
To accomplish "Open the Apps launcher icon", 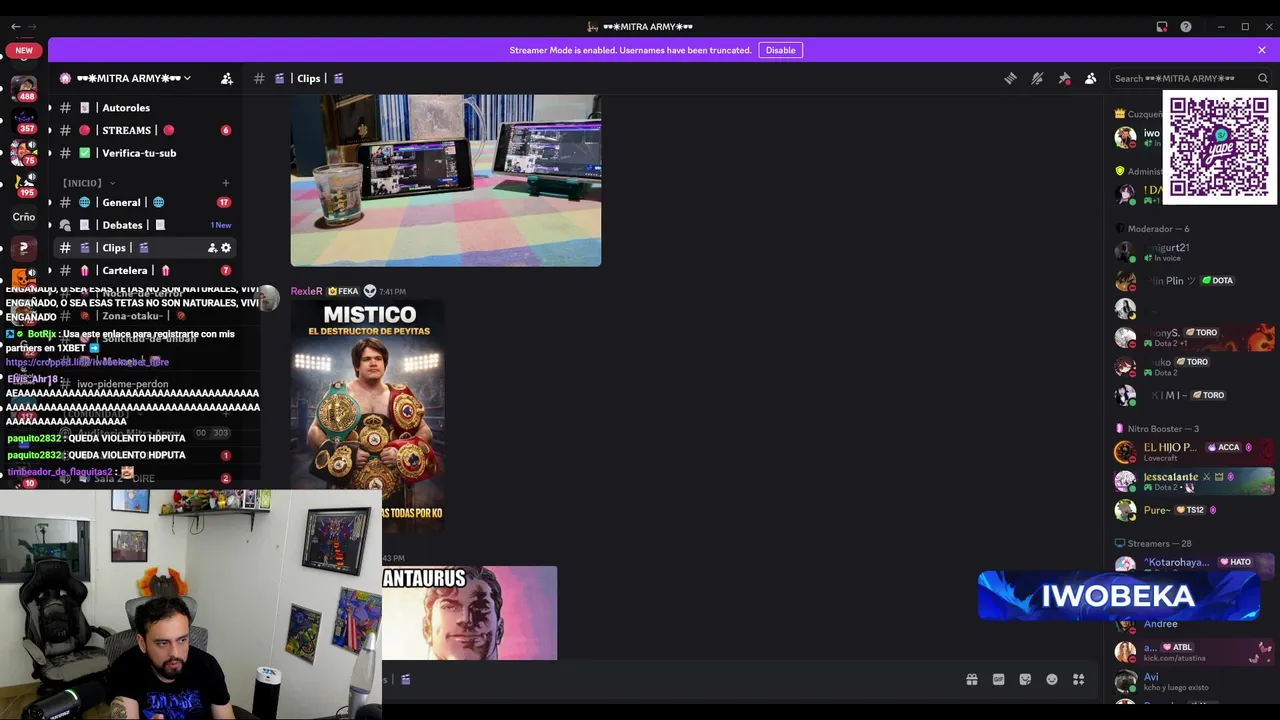I will pyautogui.click(x=1079, y=679).
